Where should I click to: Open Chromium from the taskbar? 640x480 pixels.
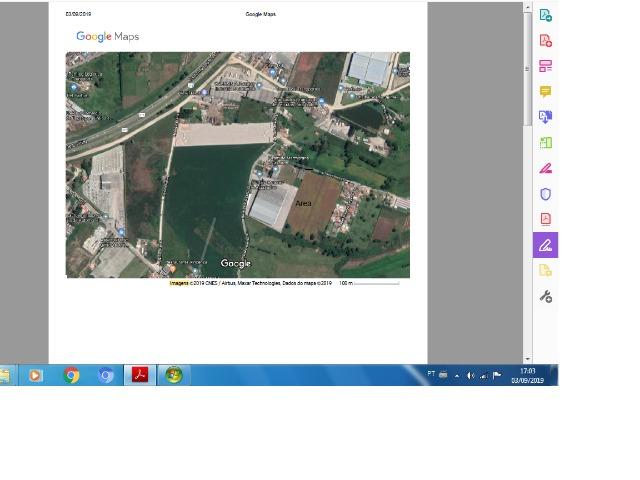tap(106, 375)
